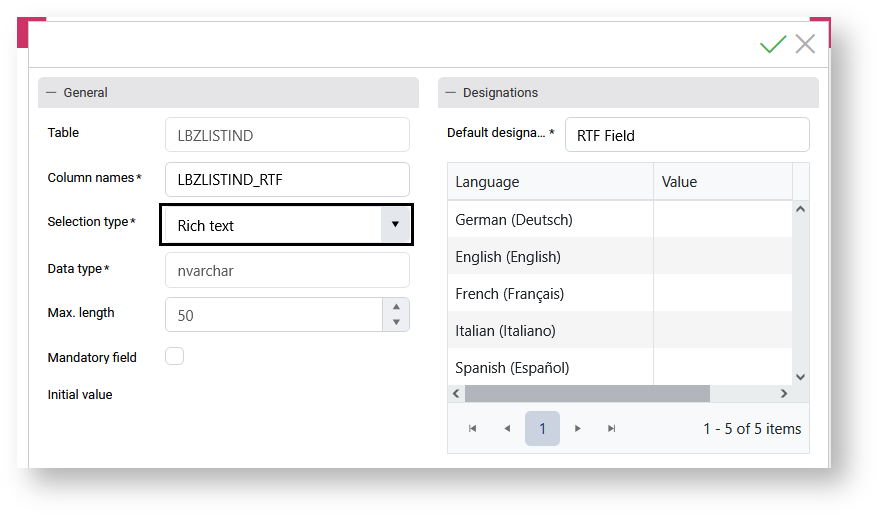Increase Max. length with the up arrow
The height and width of the screenshot is (516, 879).
click(396, 307)
